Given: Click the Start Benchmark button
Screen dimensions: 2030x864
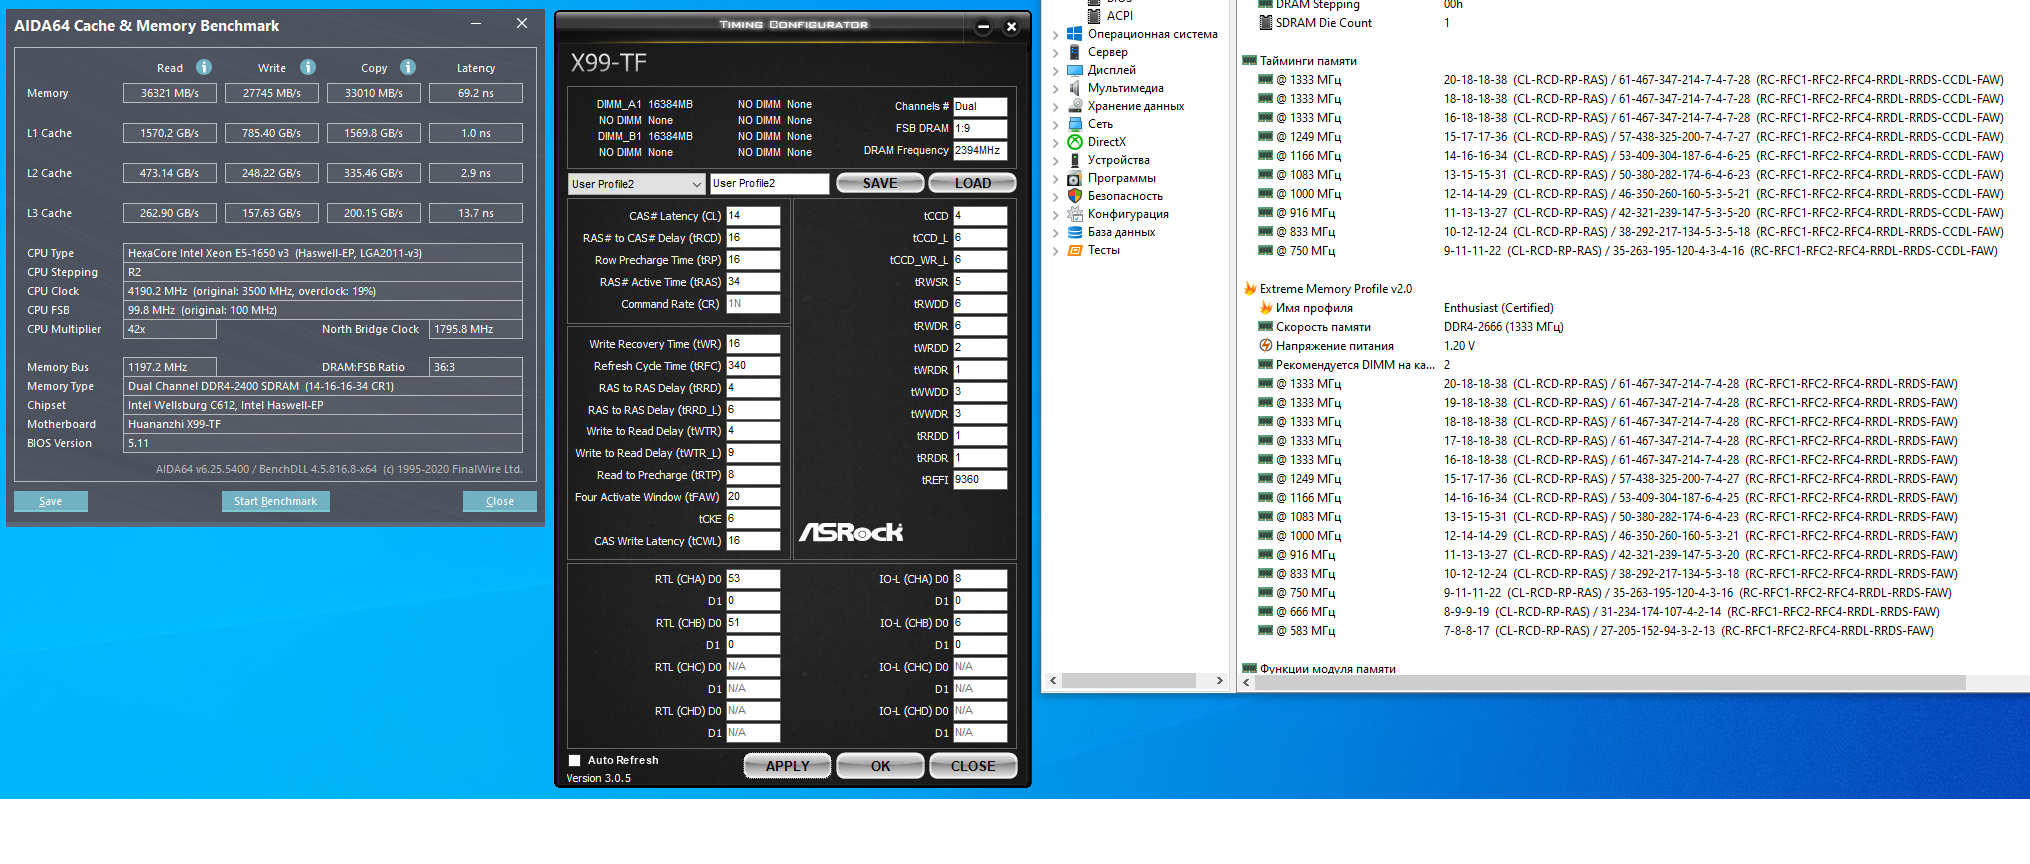Looking at the screenshot, I should (x=275, y=501).
